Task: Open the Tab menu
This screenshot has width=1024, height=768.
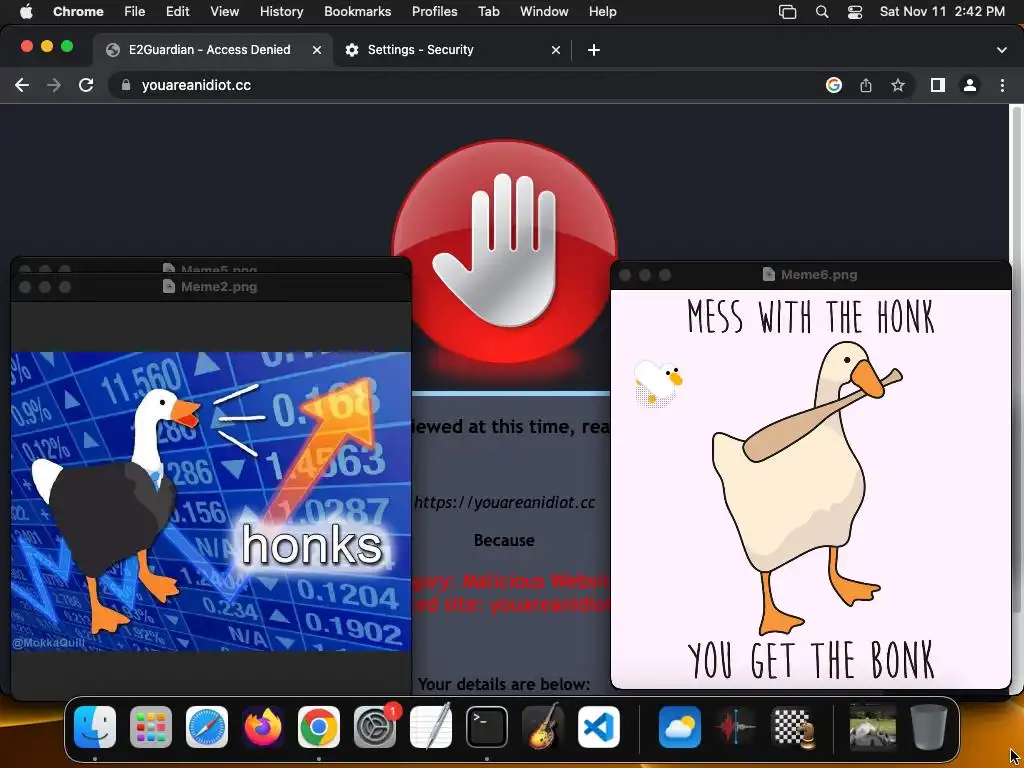Action: click(x=488, y=11)
